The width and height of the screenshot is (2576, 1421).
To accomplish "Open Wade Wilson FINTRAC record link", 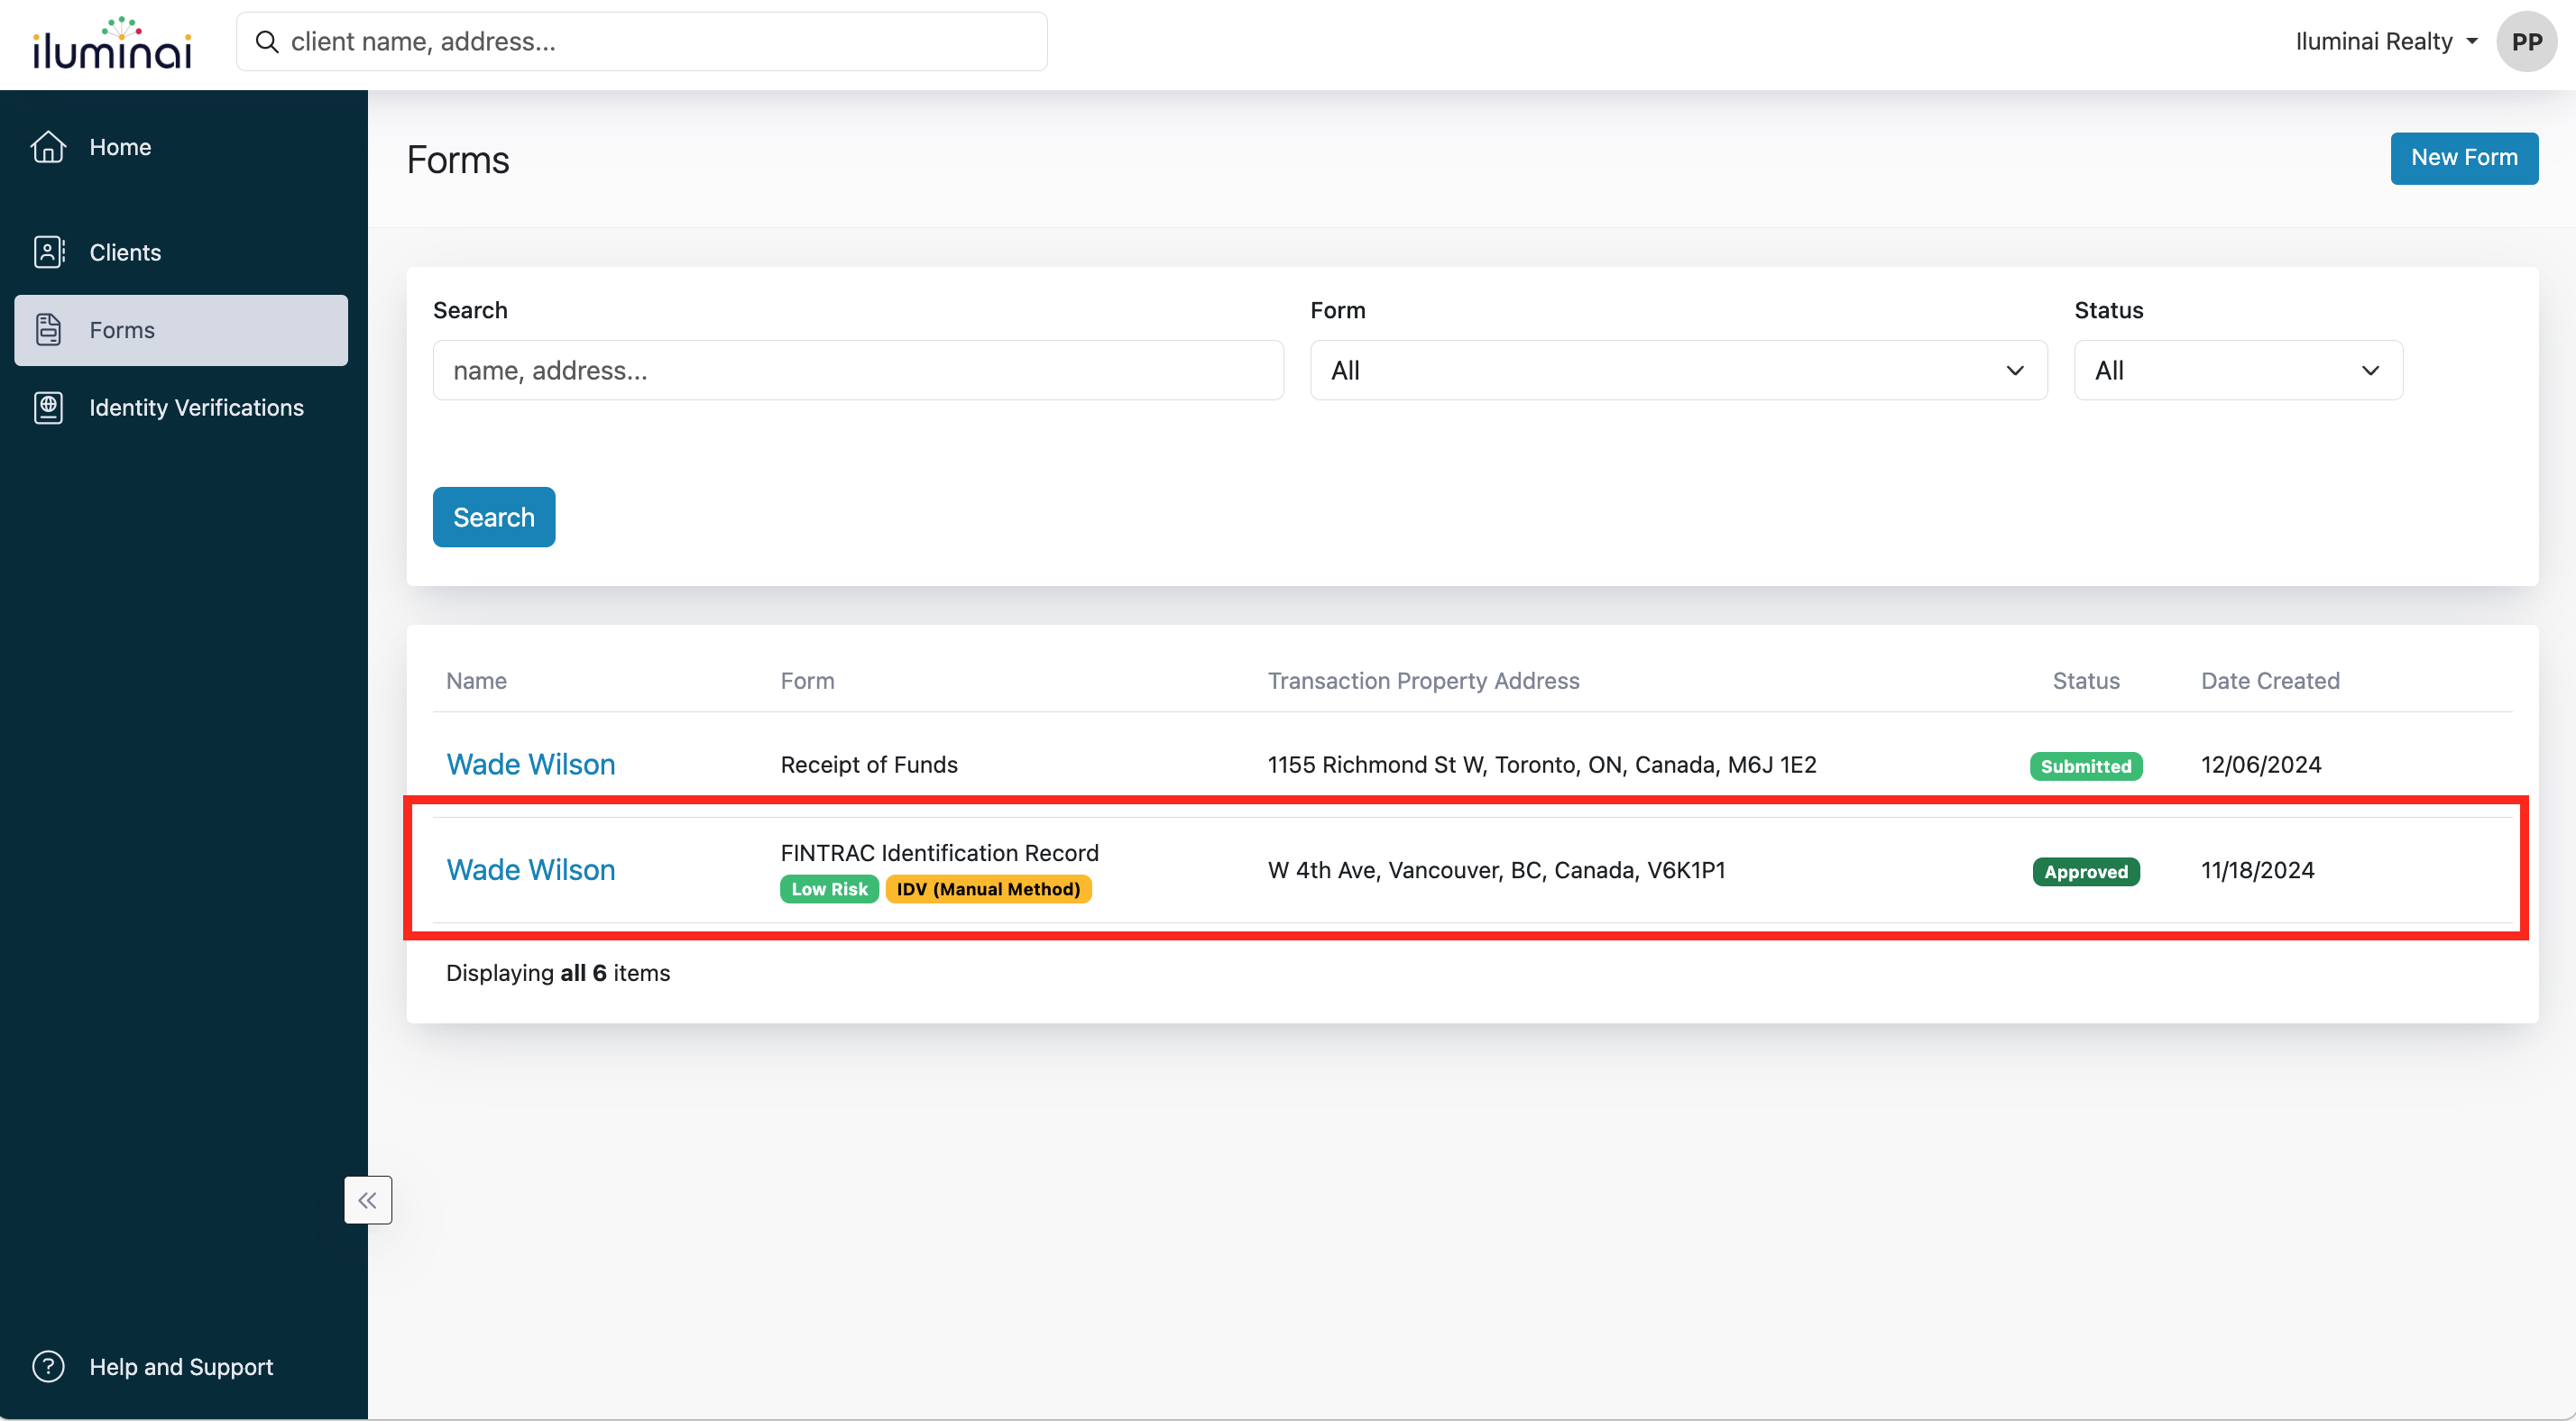I will (530, 870).
